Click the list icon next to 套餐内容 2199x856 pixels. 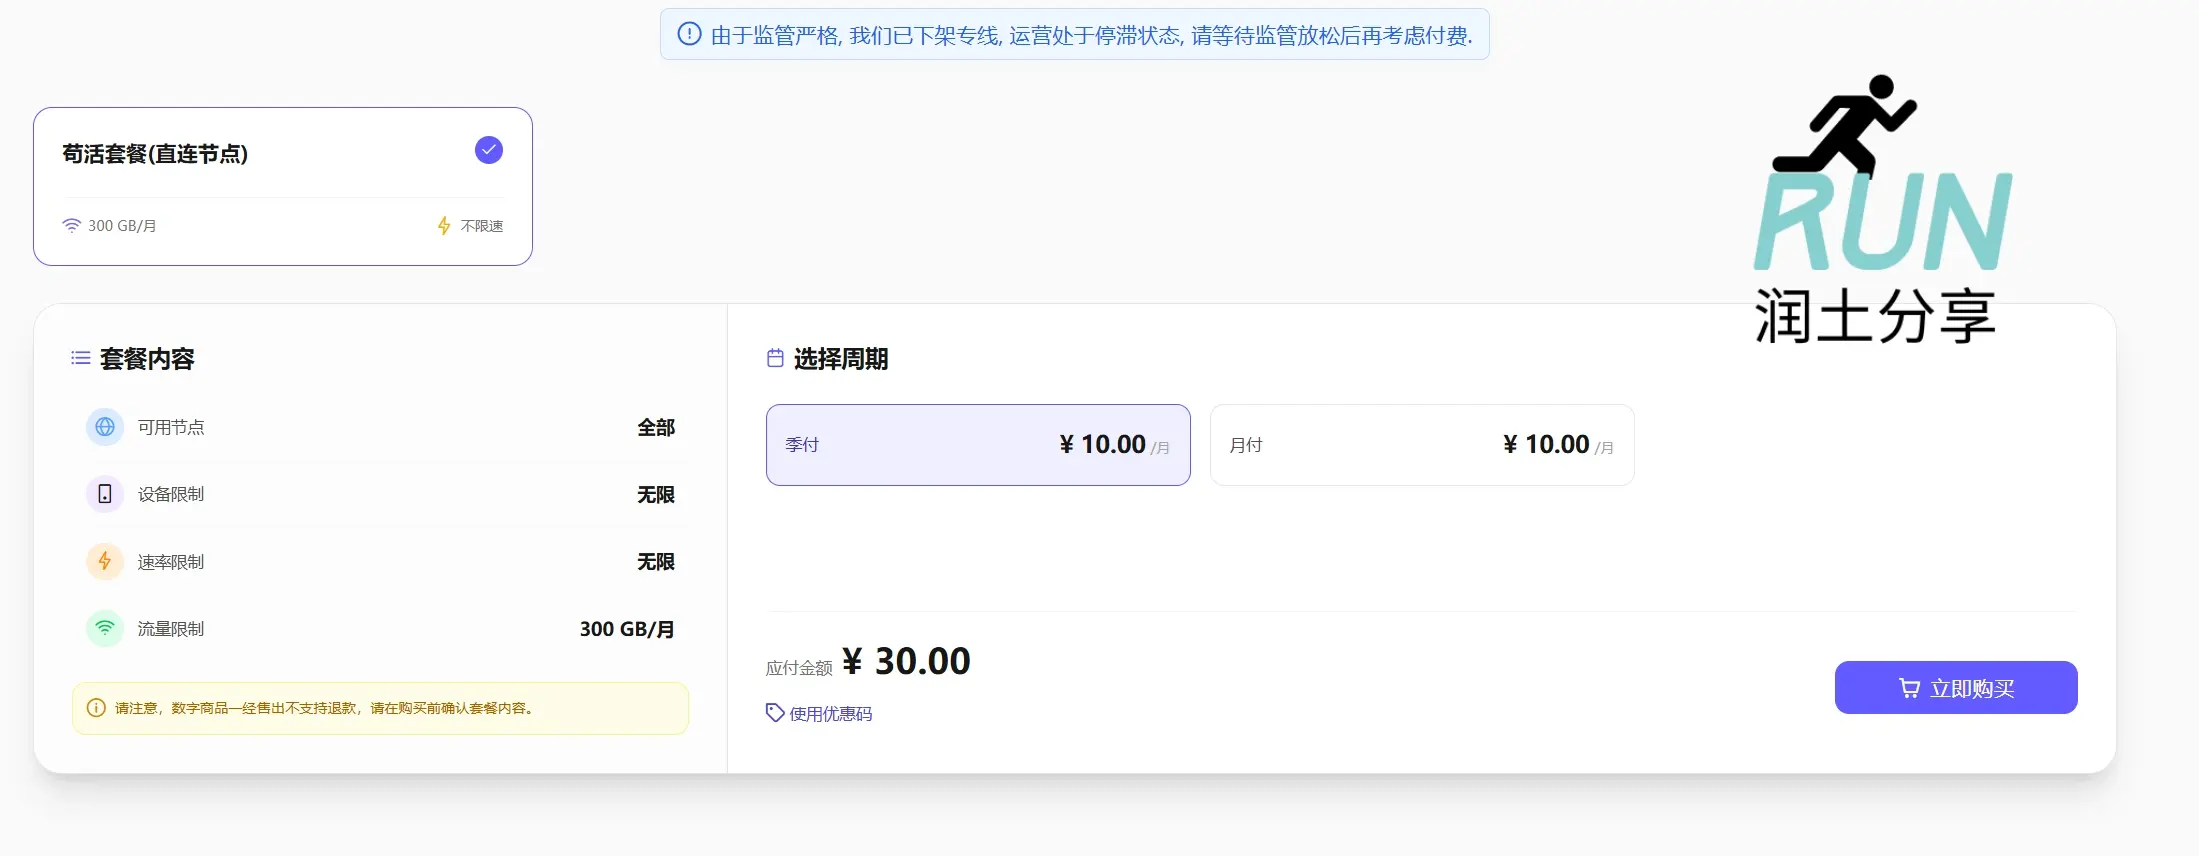click(81, 358)
